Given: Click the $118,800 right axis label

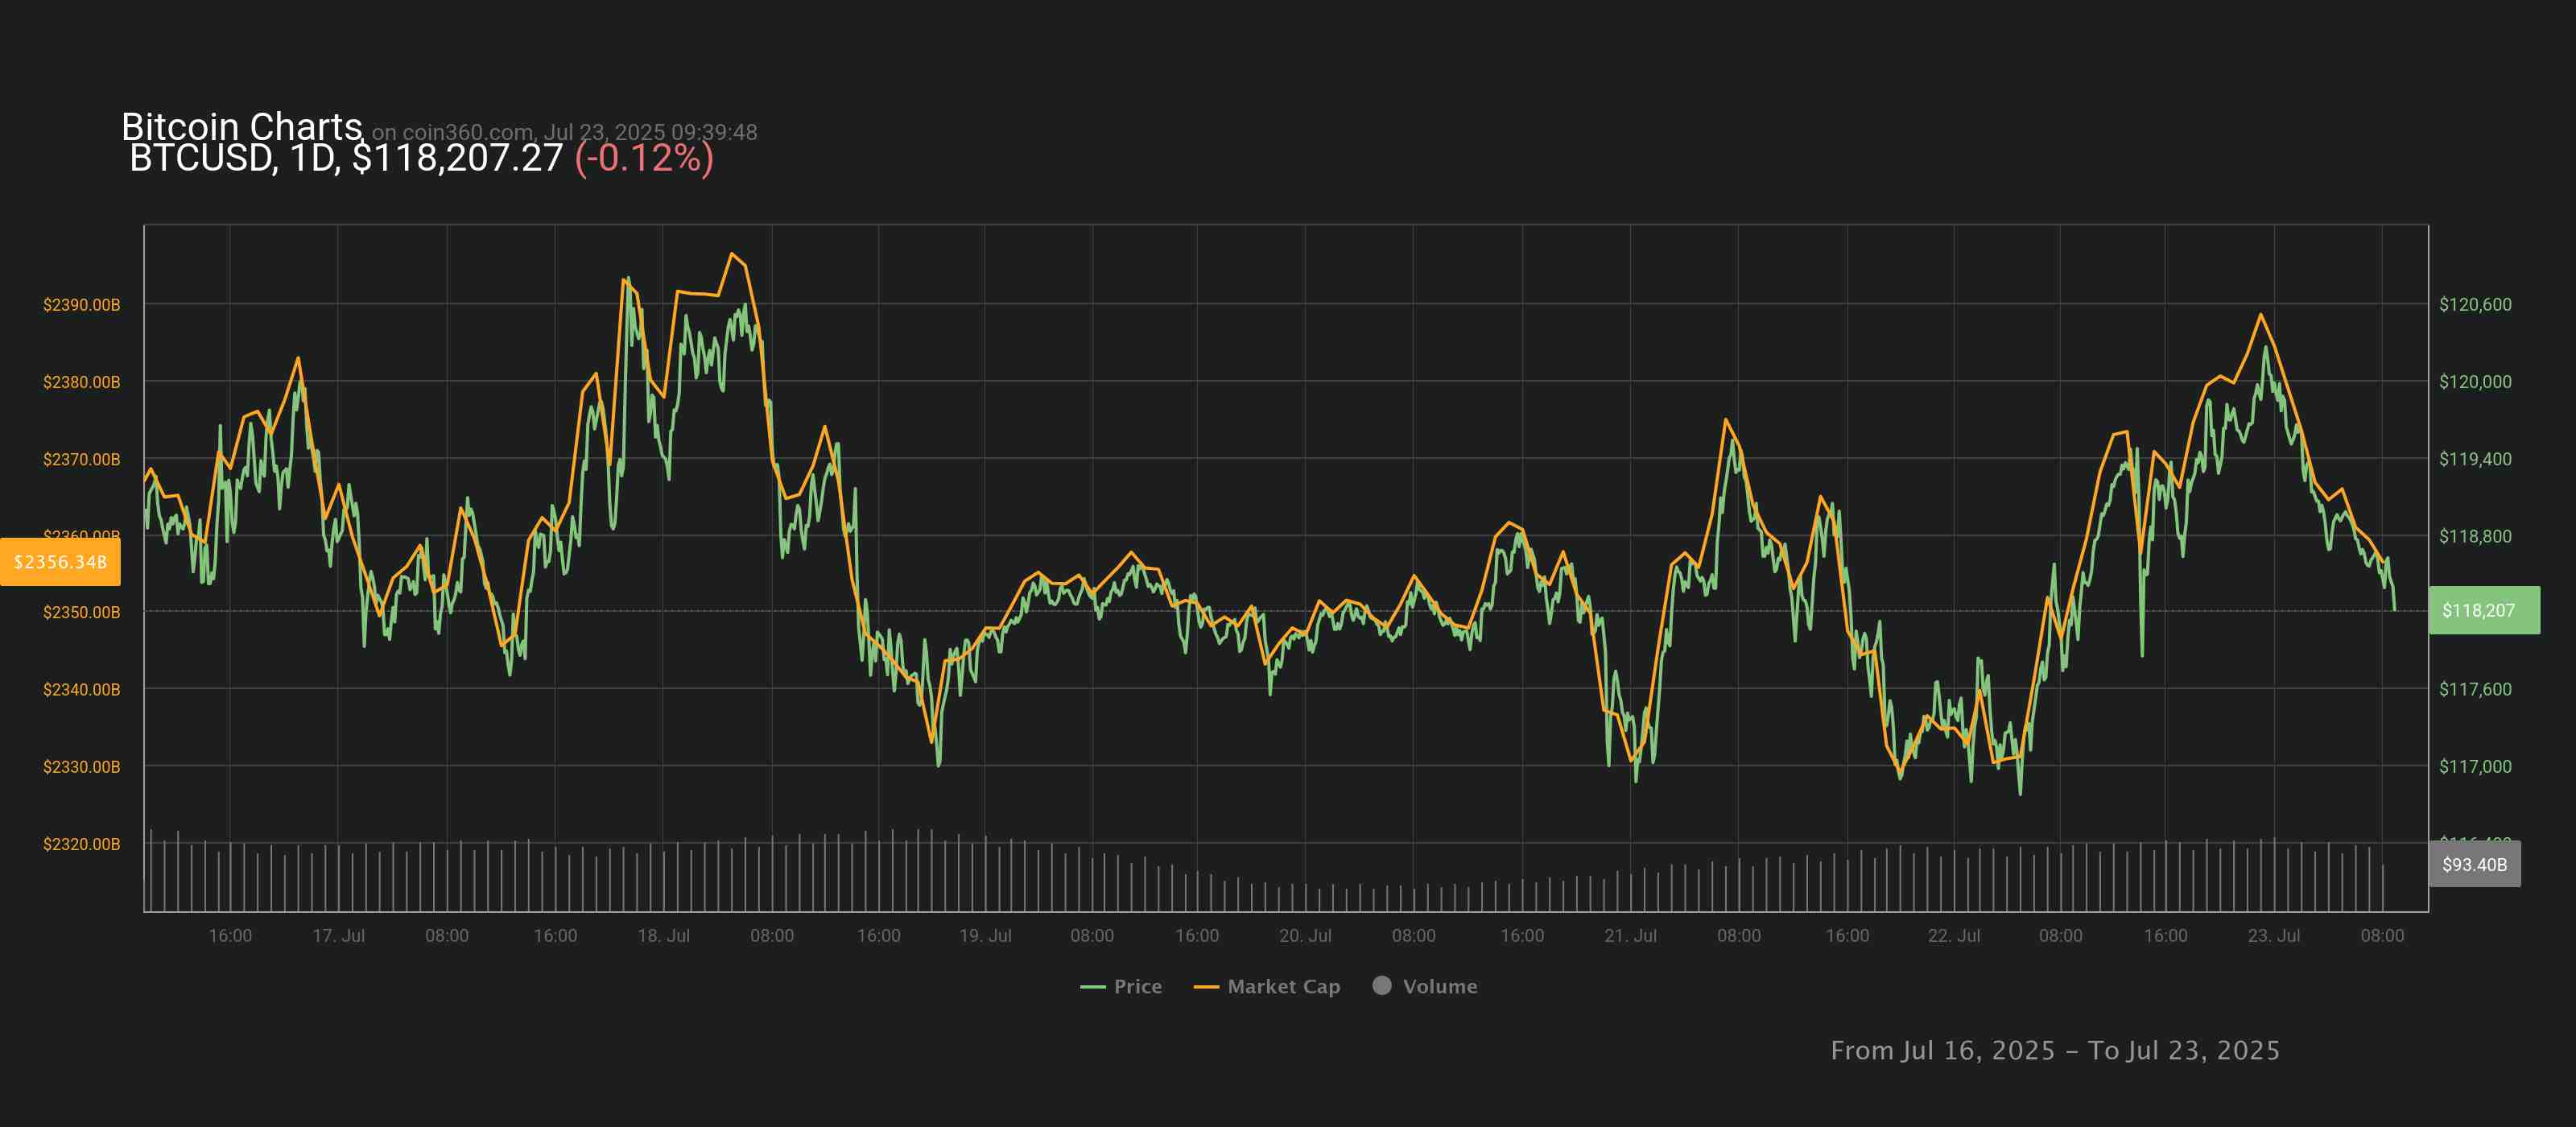Looking at the screenshot, I should coord(2475,536).
